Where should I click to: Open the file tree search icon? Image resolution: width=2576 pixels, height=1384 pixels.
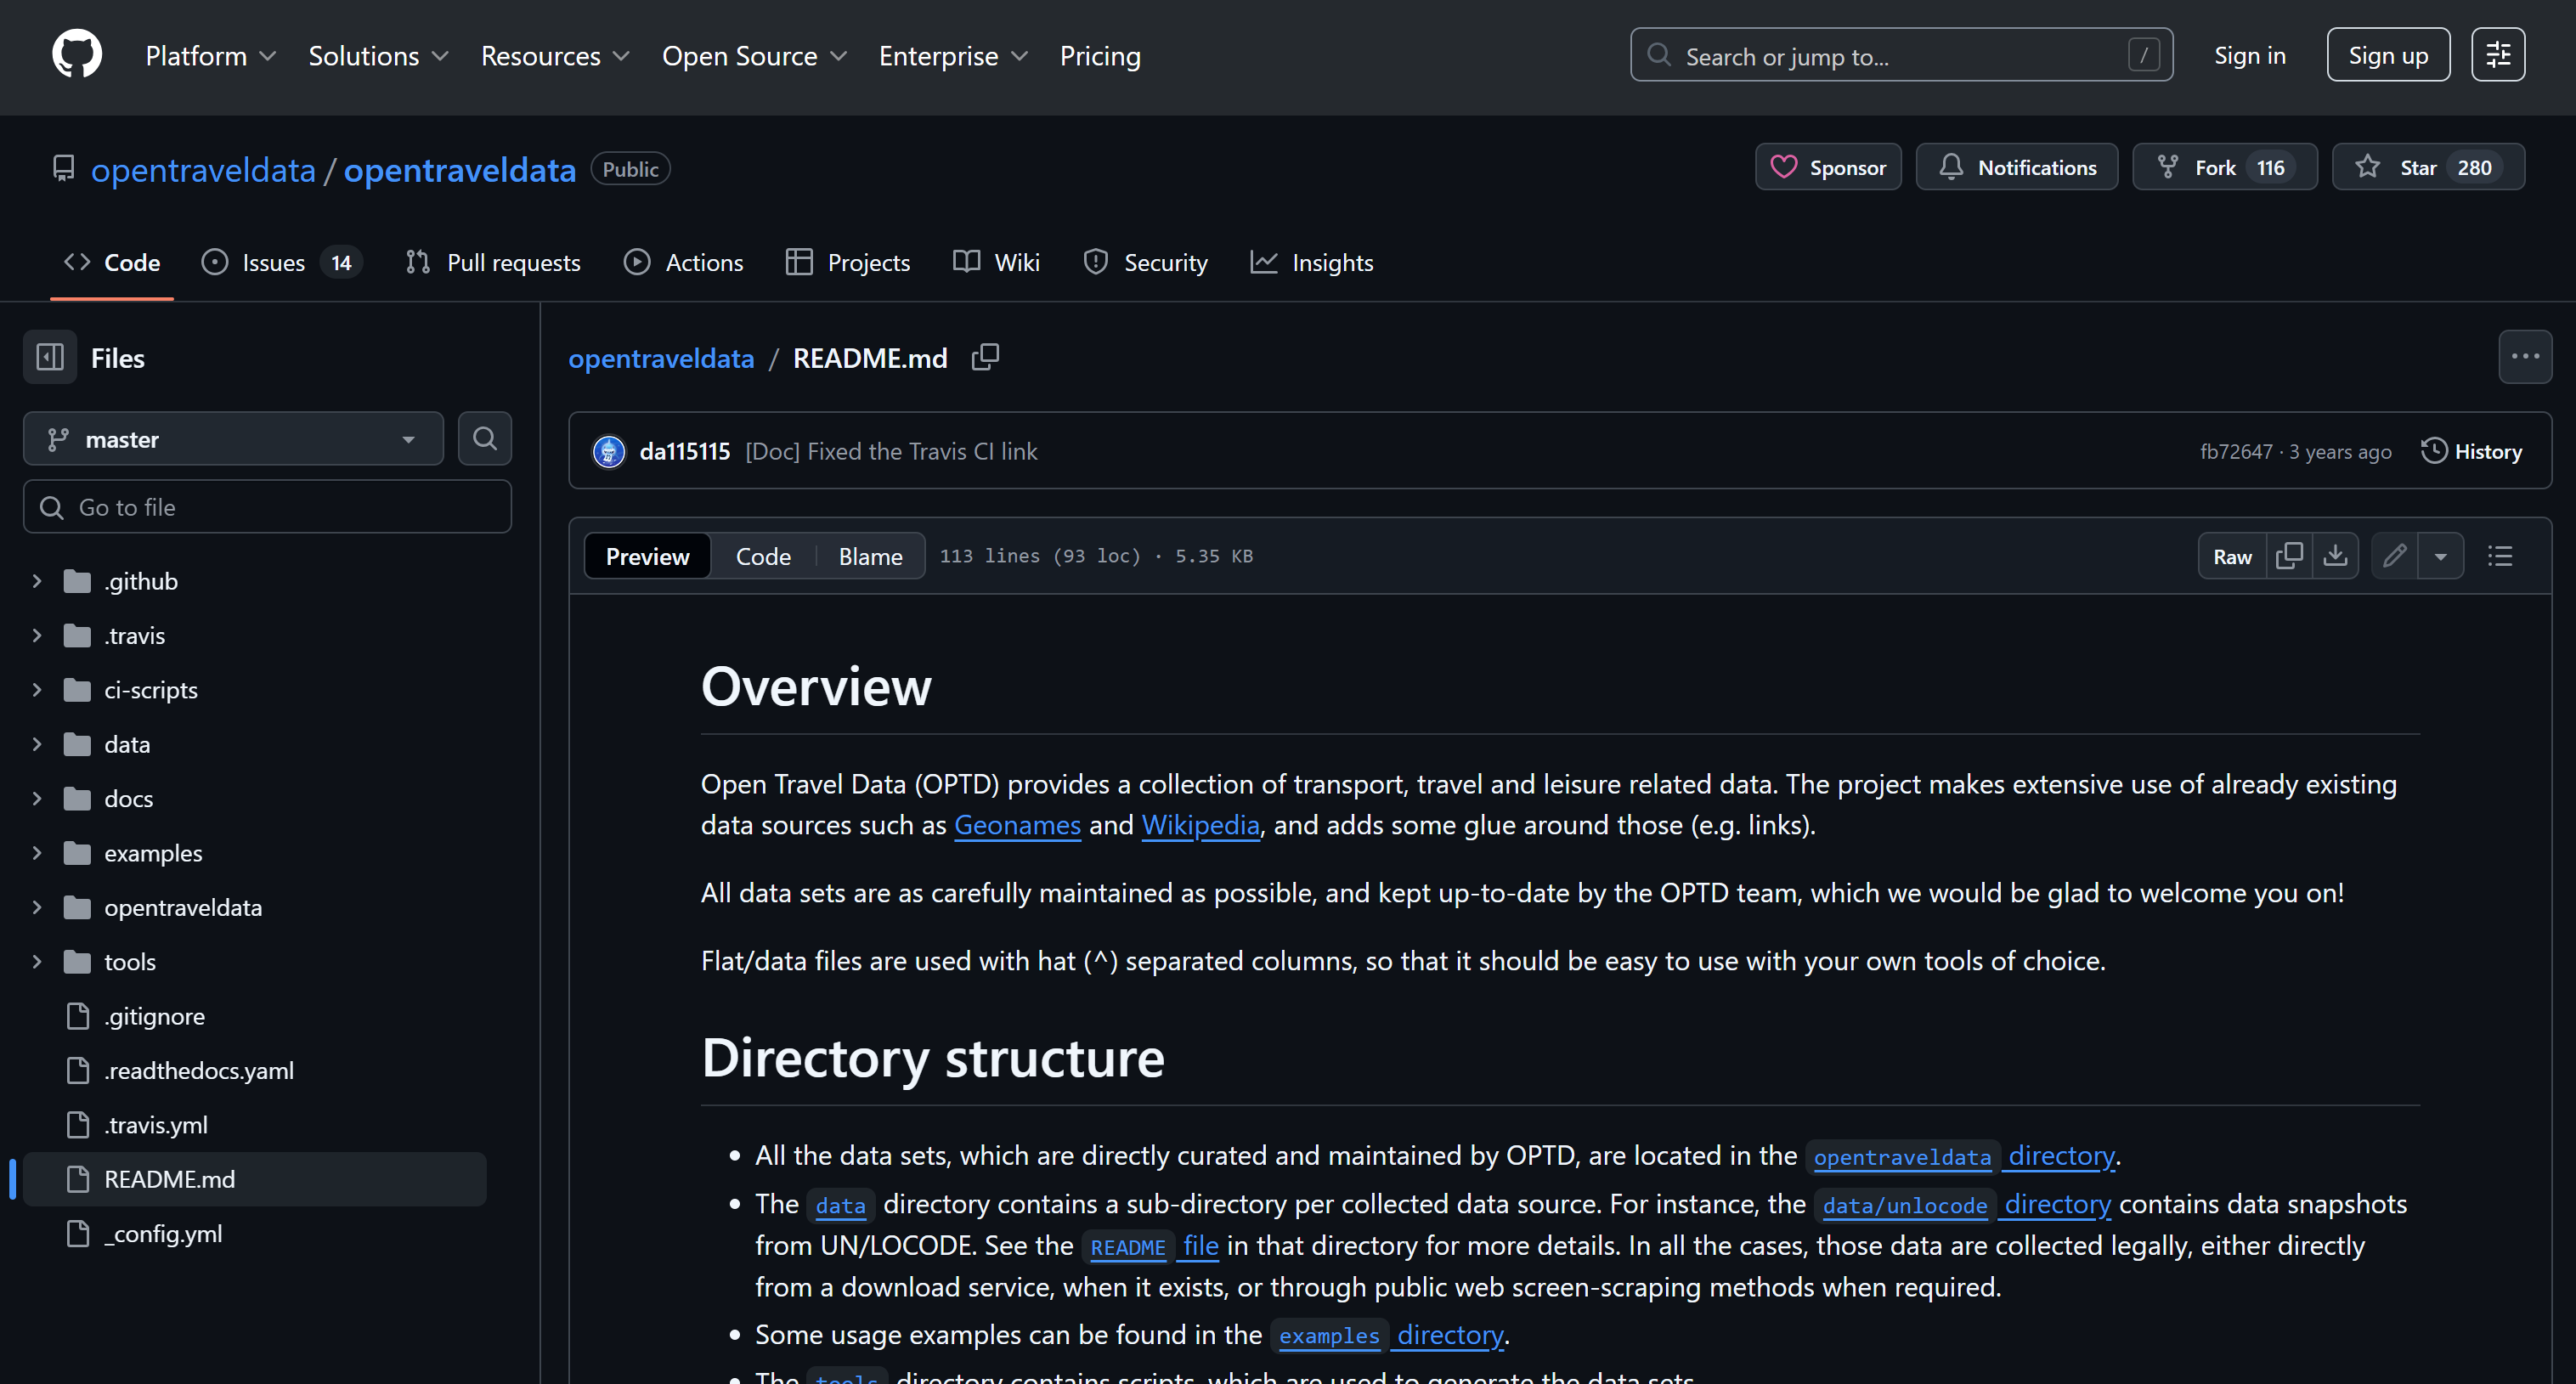(484, 438)
